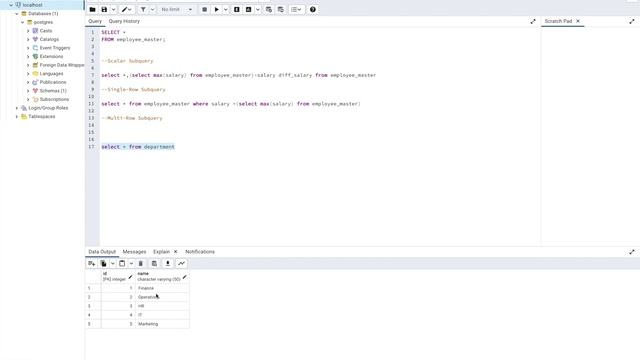
Task: Open copy options dropdown arrow
Action: (113, 264)
